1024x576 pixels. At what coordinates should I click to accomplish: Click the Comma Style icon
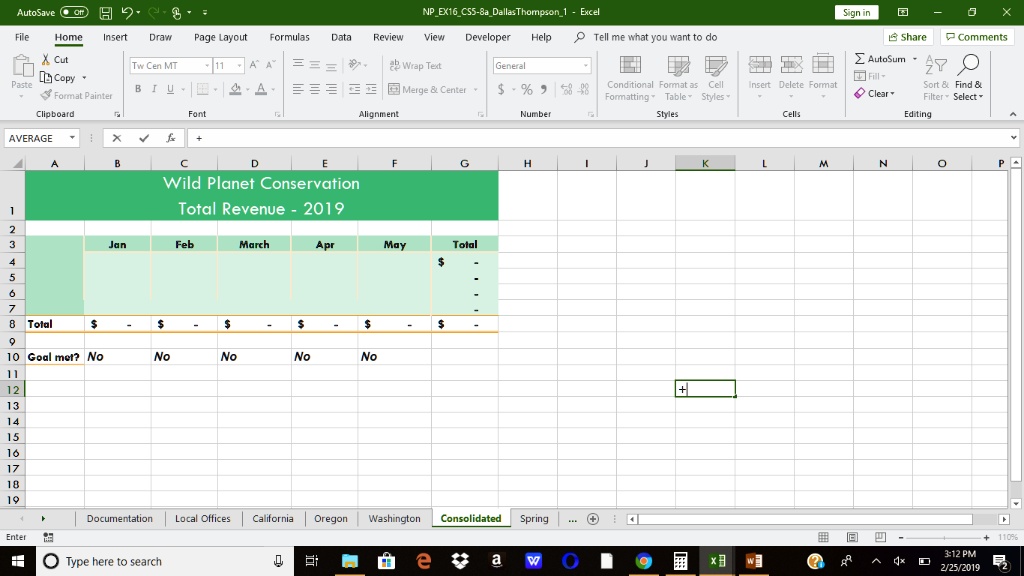coord(543,89)
